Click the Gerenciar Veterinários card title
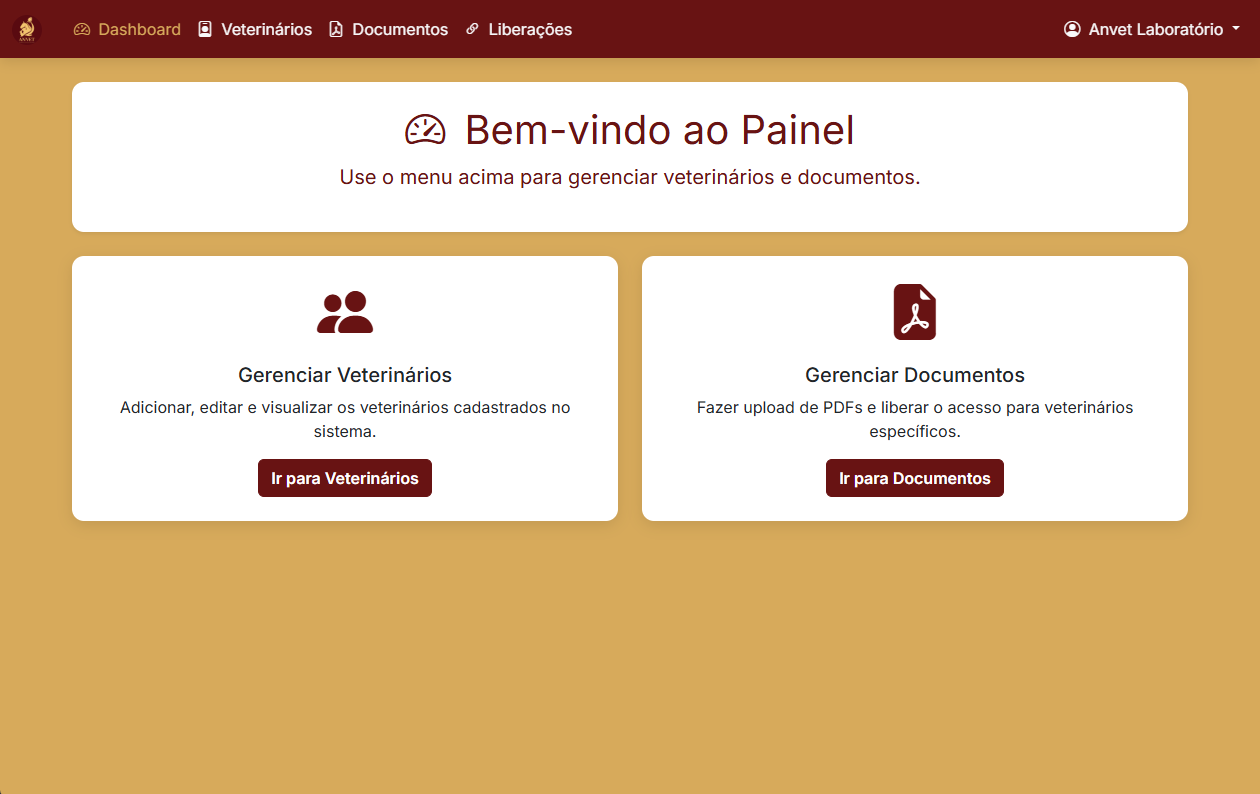The height and width of the screenshot is (794, 1260). pyautogui.click(x=344, y=375)
